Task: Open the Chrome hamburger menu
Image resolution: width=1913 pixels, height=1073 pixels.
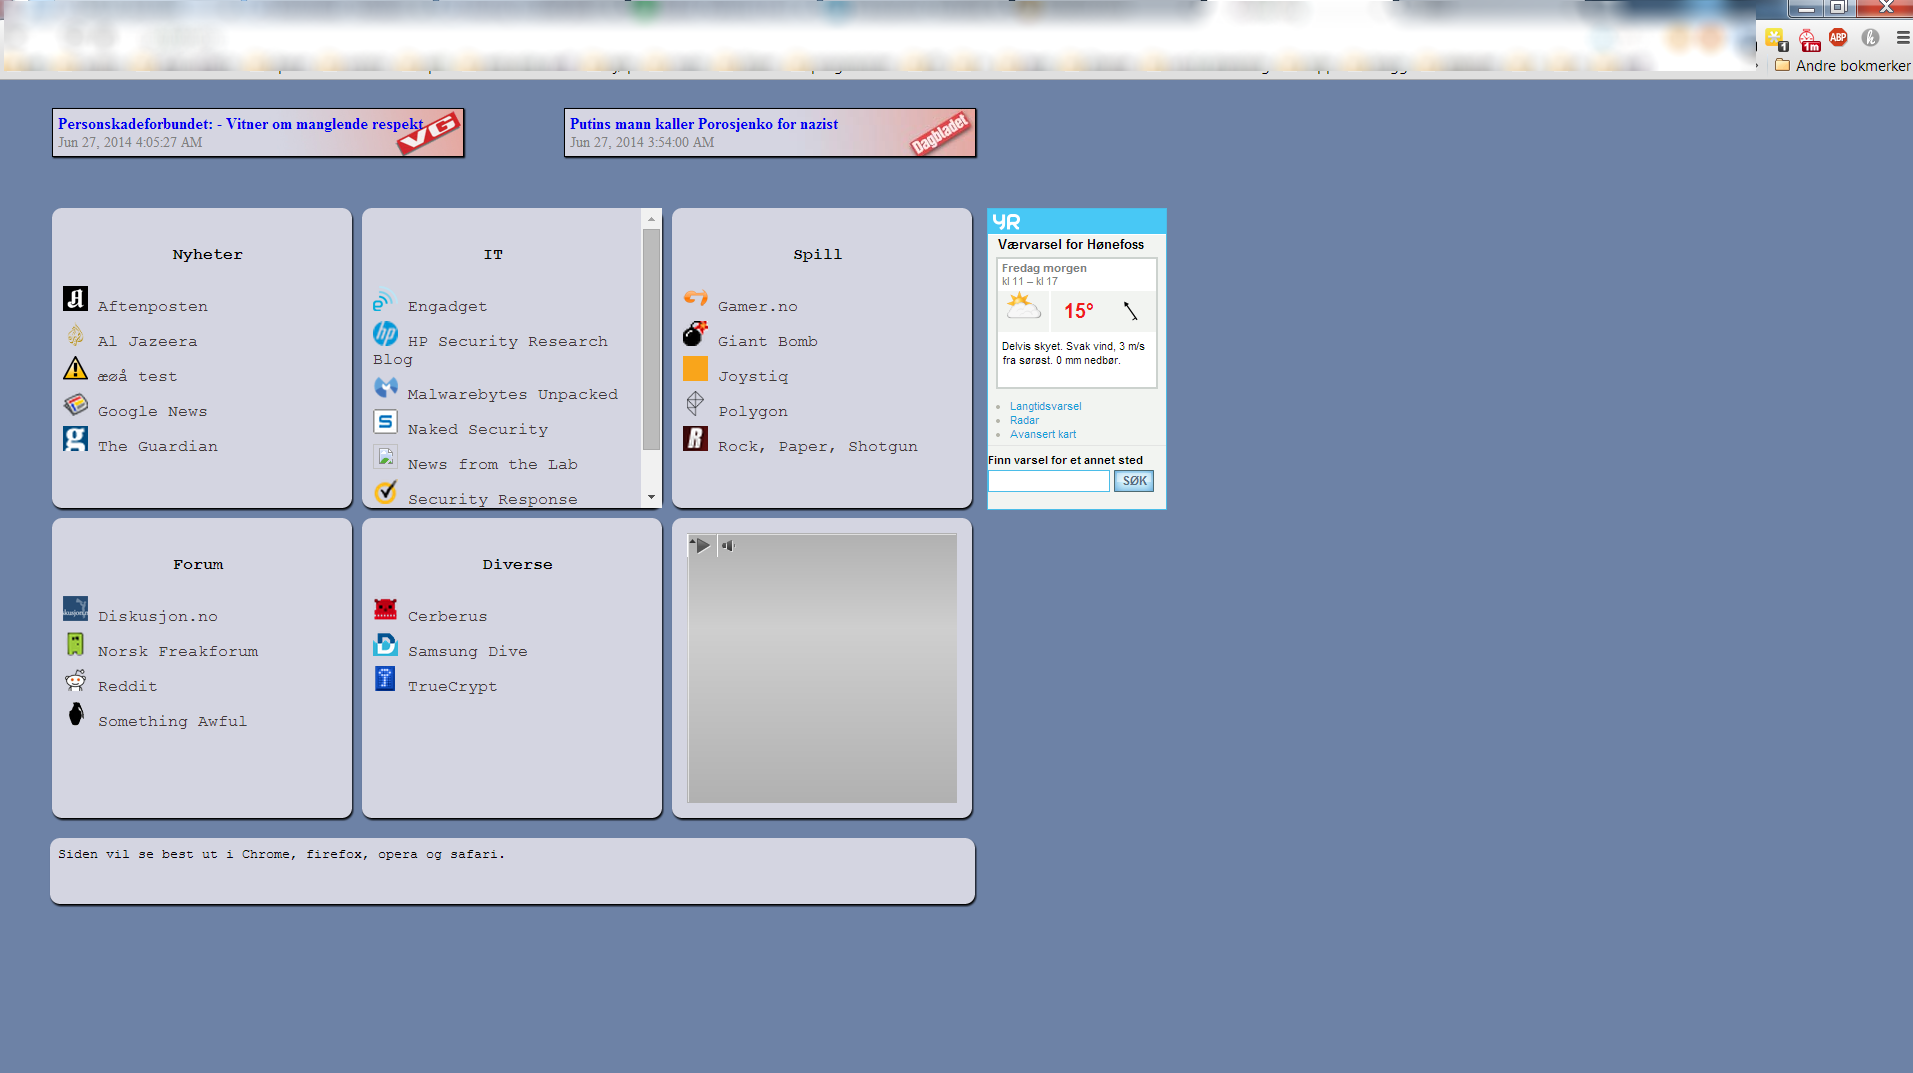Action: pyautogui.click(x=1902, y=38)
